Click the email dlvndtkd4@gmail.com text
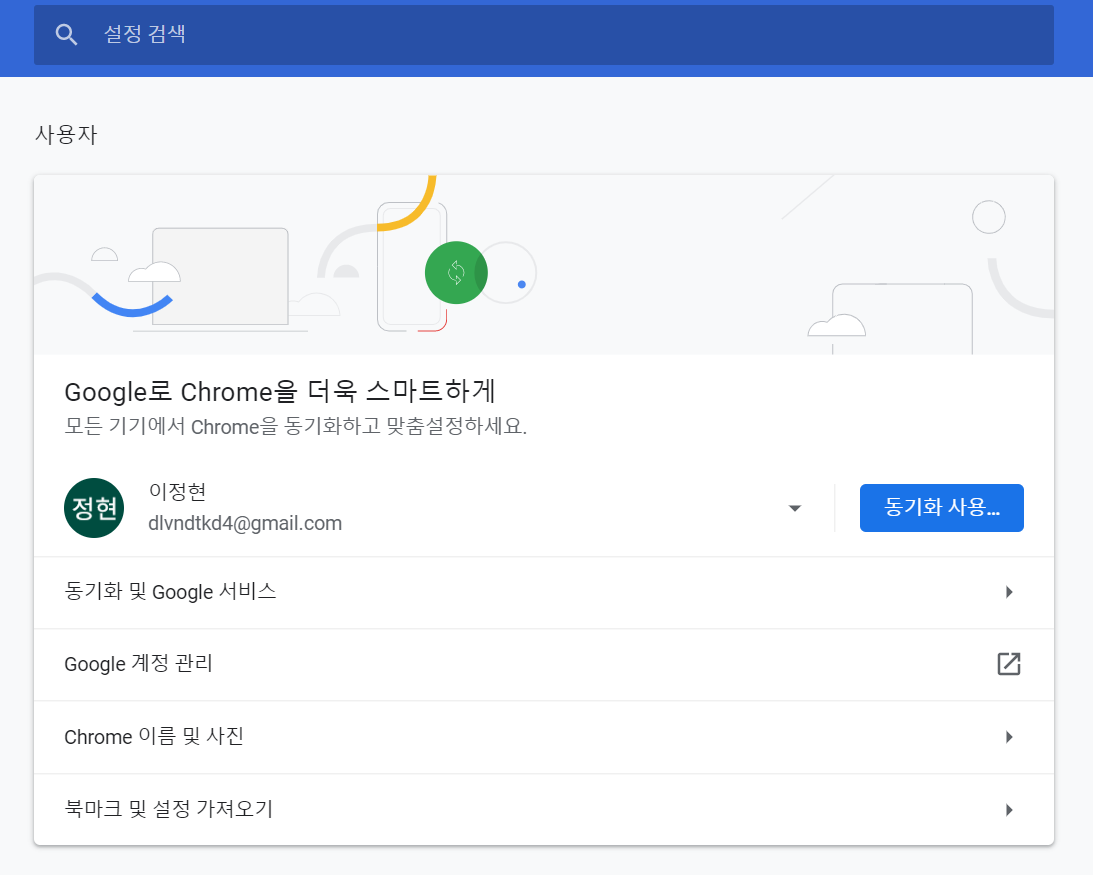 point(245,523)
